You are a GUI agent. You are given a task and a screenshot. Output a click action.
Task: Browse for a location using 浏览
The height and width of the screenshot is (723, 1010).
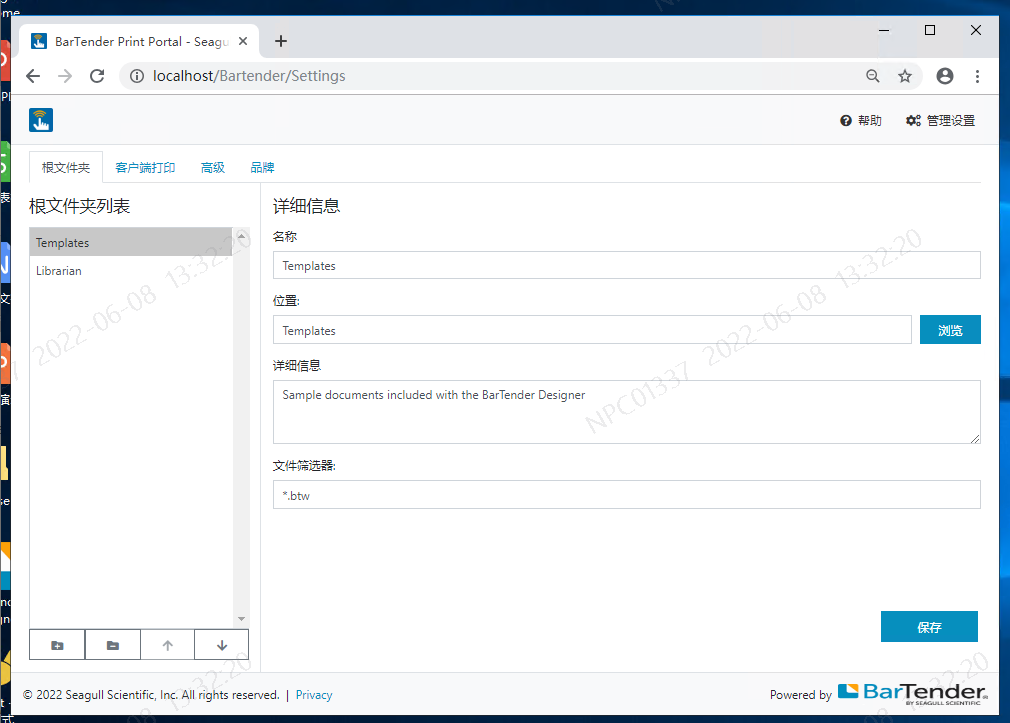[949, 329]
